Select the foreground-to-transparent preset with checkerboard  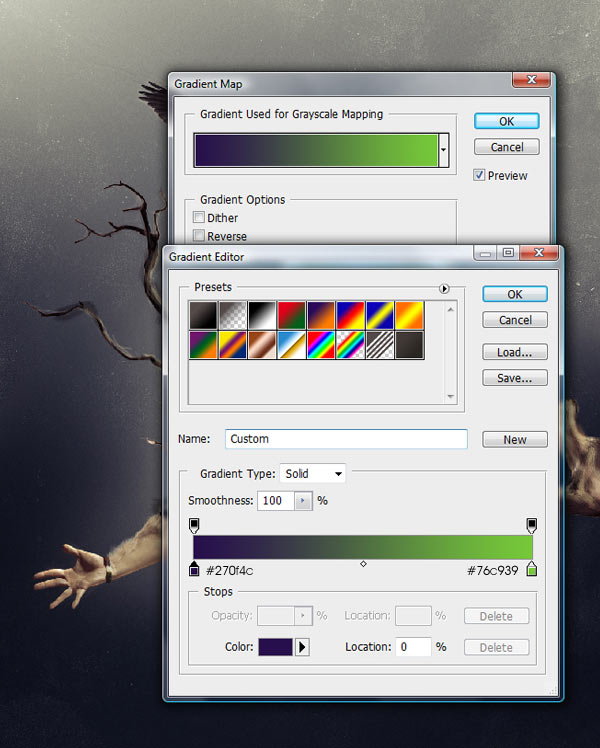(x=233, y=315)
